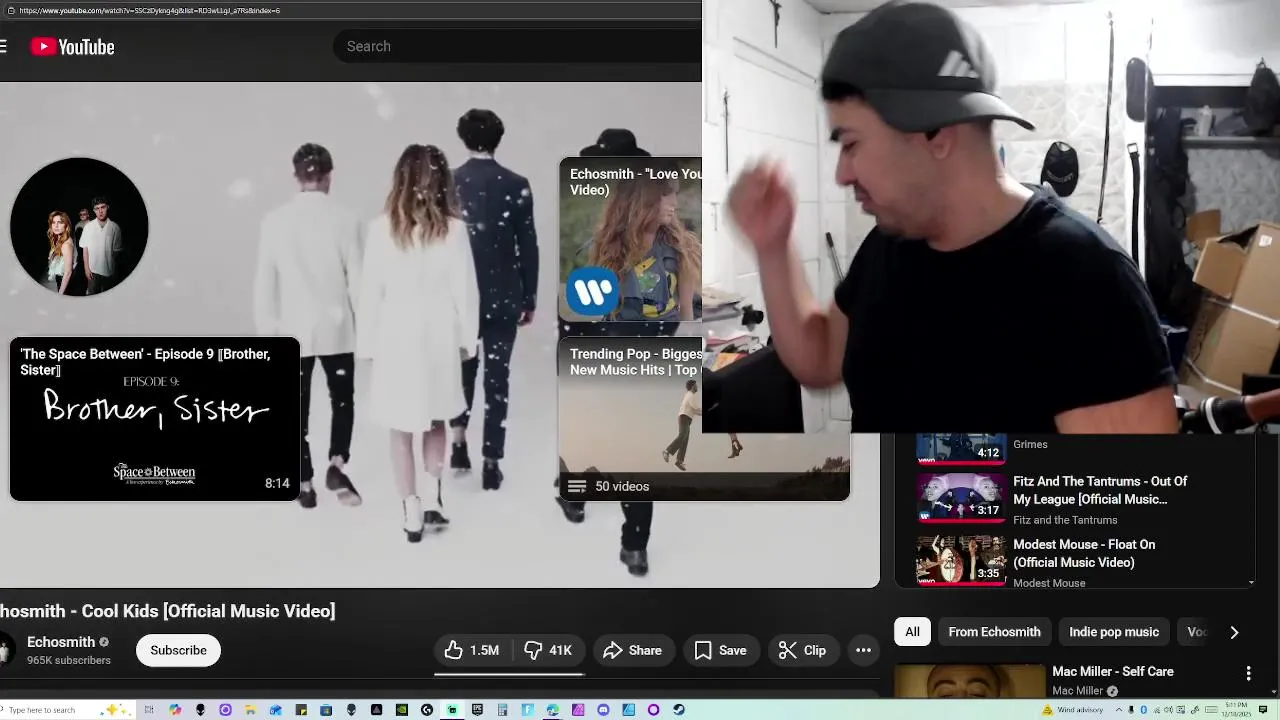
Task: Click the Modest Mouse channel name in playlist
Action: 1049,582
